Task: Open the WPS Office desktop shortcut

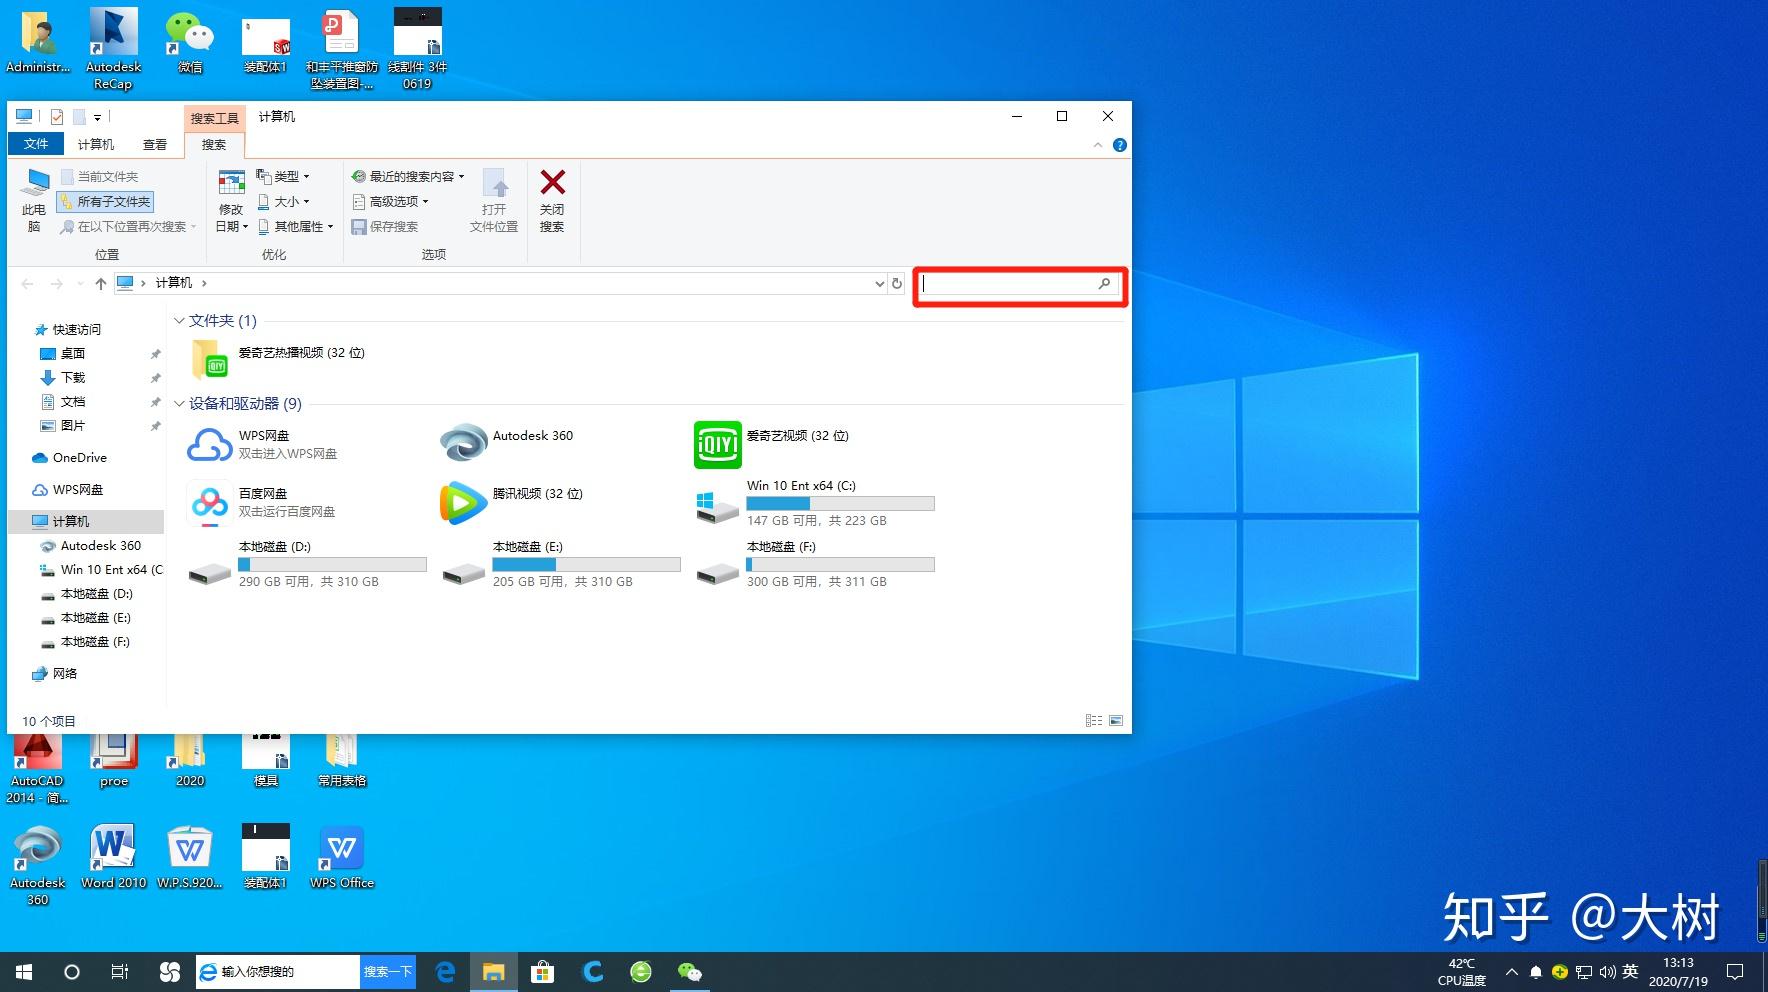Action: [x=342, y=857]
